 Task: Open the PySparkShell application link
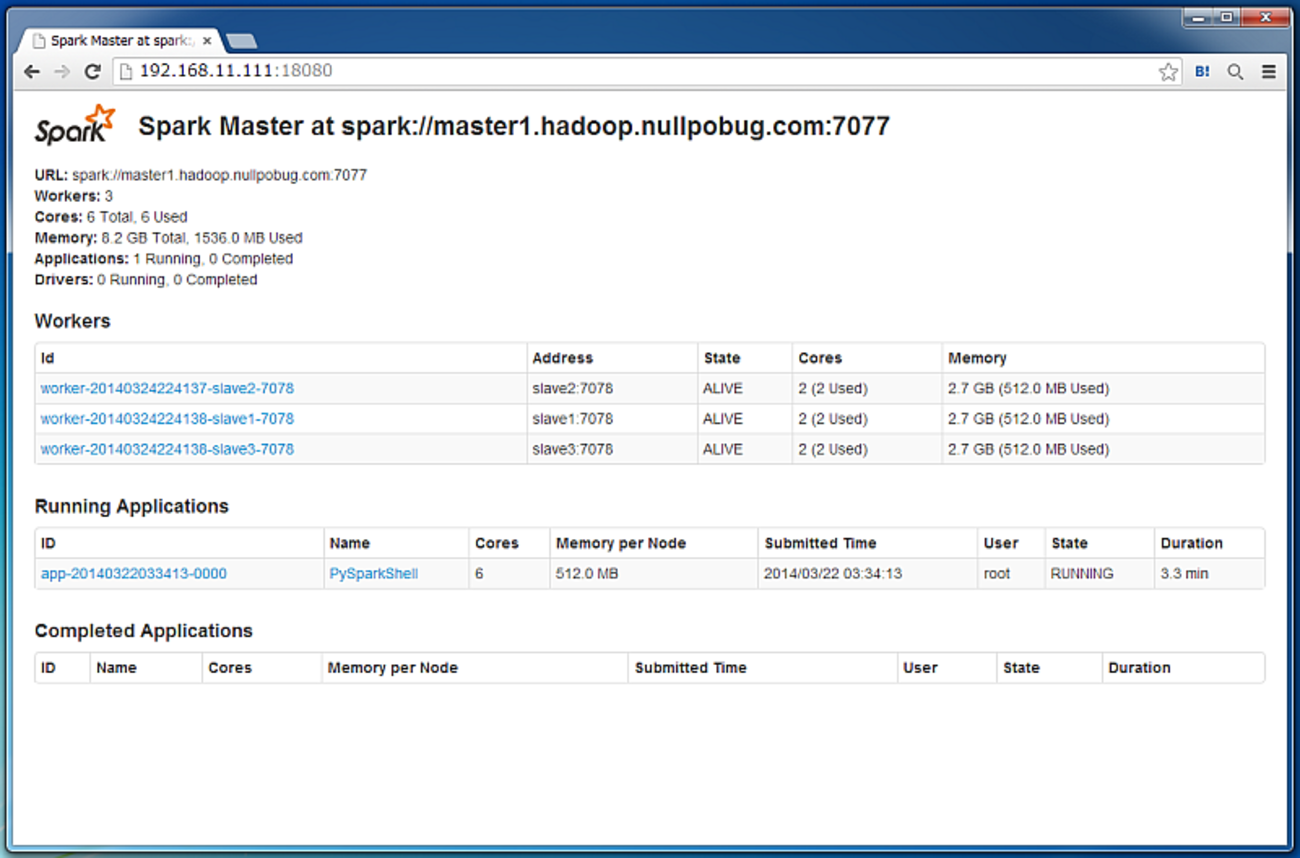click(x=373, y=574)
